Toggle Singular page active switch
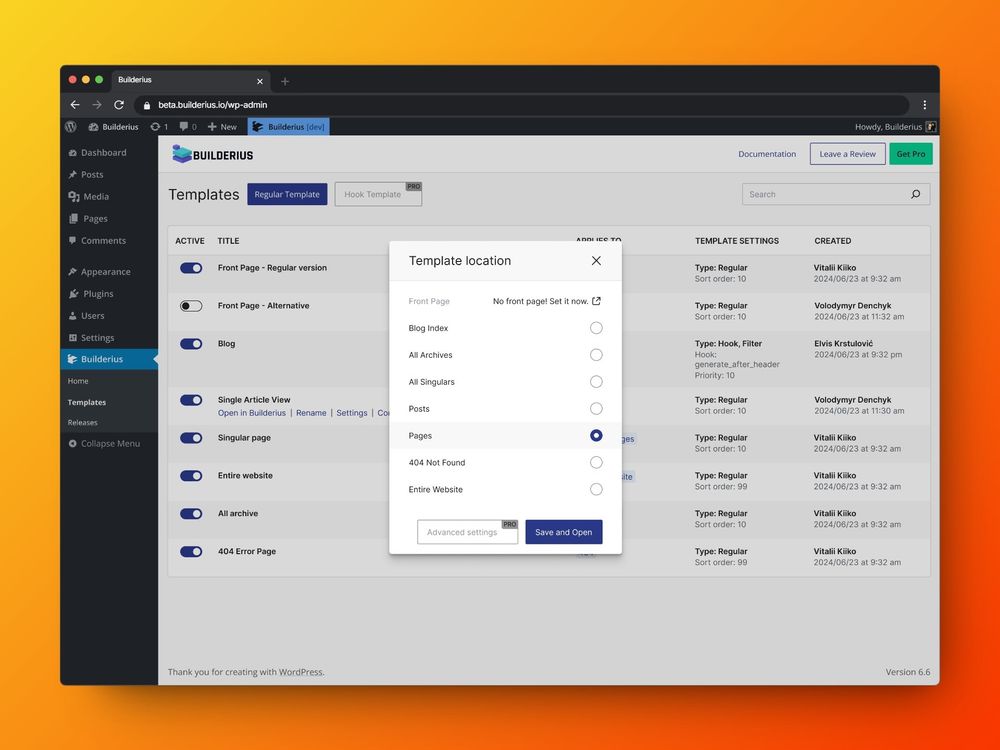1000x750 pixels. (191, 438)
